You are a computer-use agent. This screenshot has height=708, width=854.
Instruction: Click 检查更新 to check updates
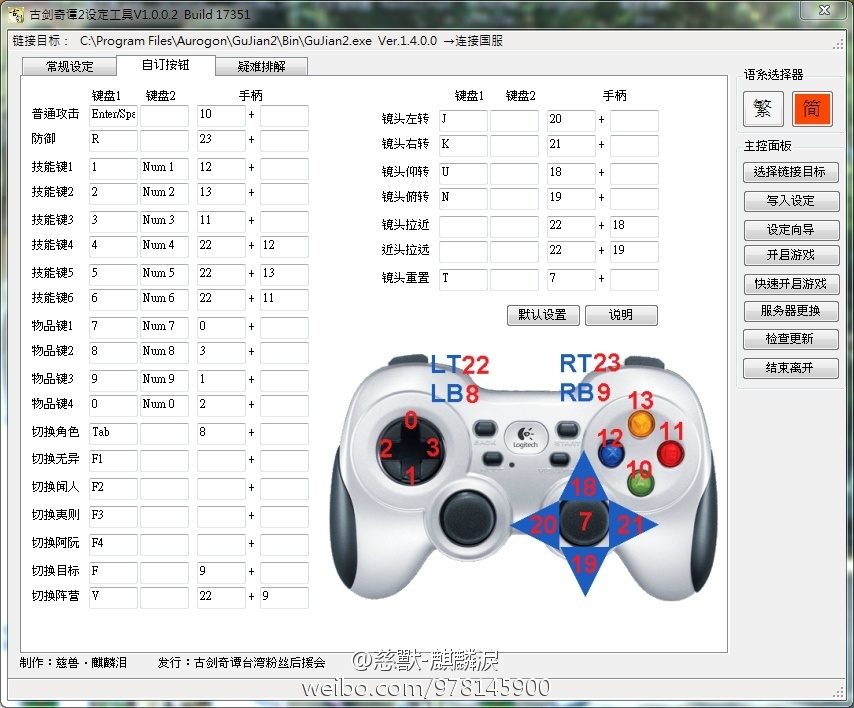(x=790, y=339)
